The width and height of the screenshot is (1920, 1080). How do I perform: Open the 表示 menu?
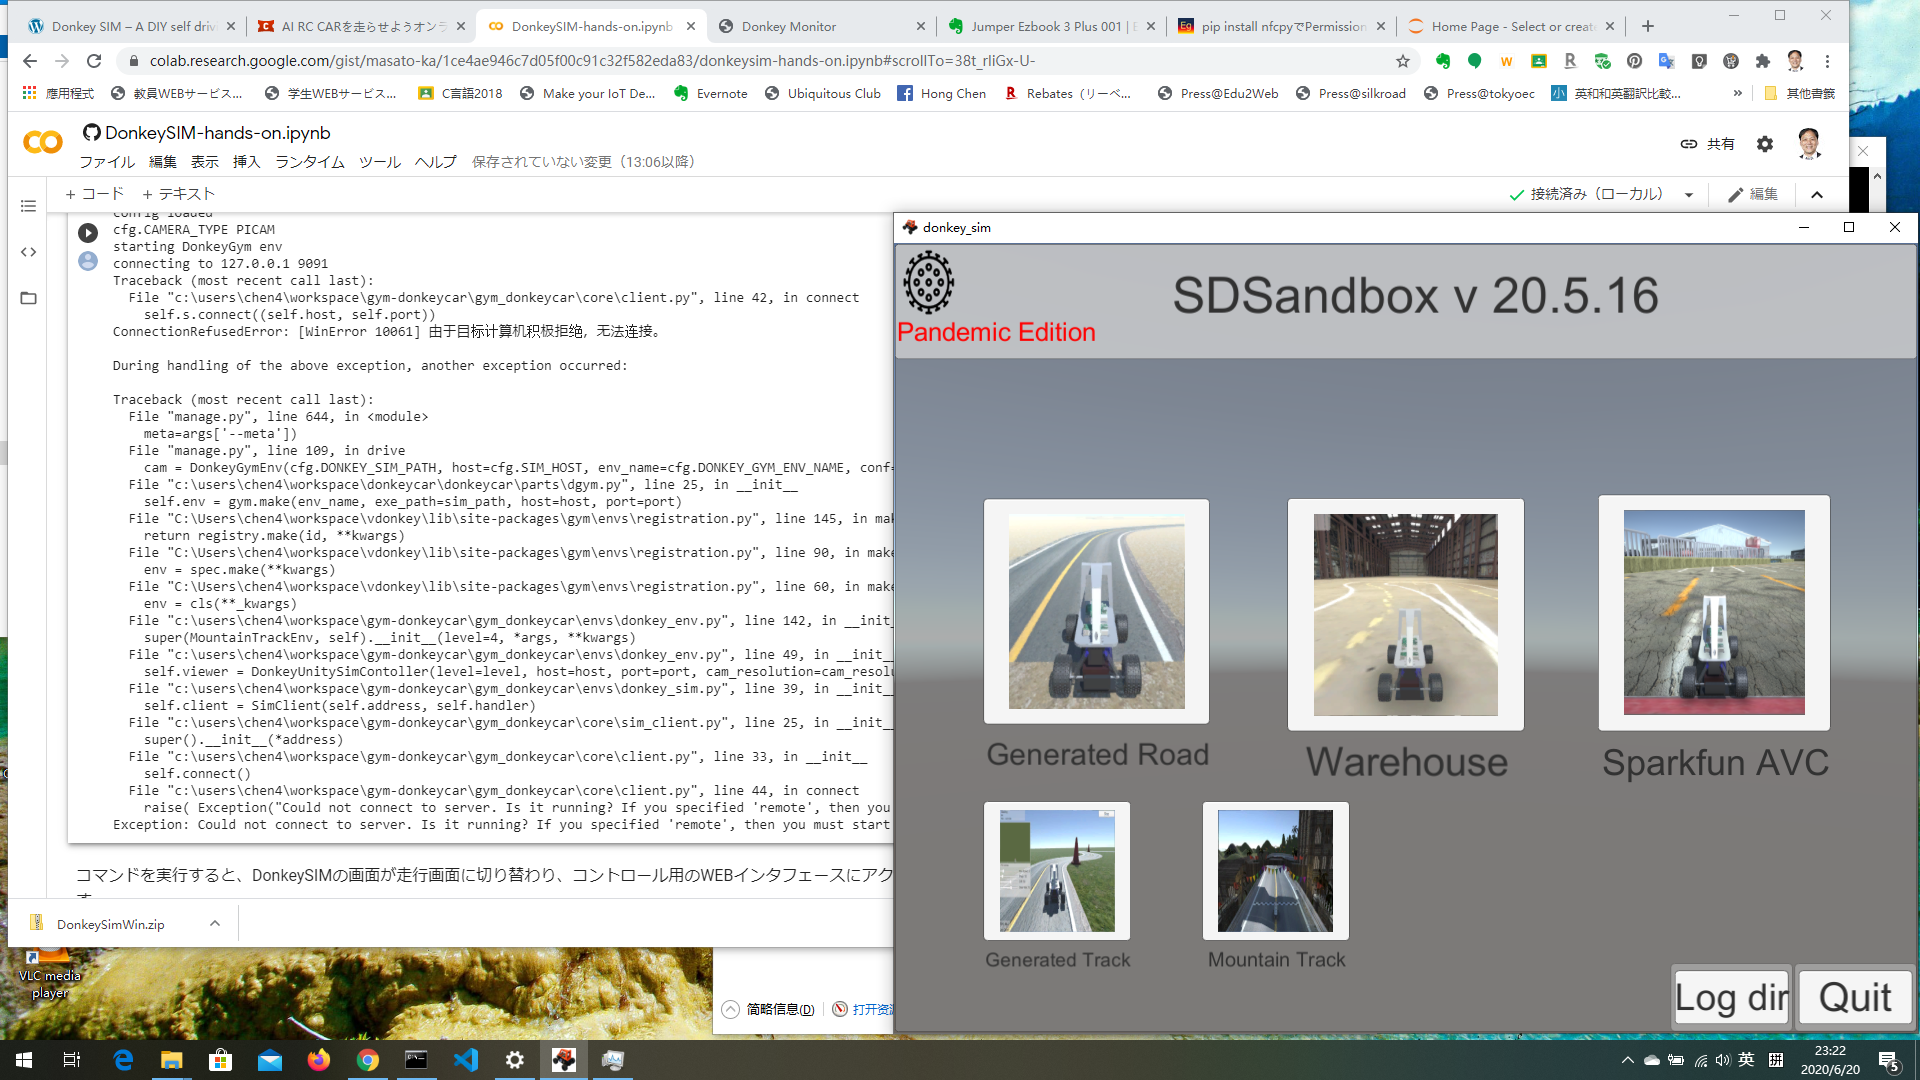[x=205, y=162]
